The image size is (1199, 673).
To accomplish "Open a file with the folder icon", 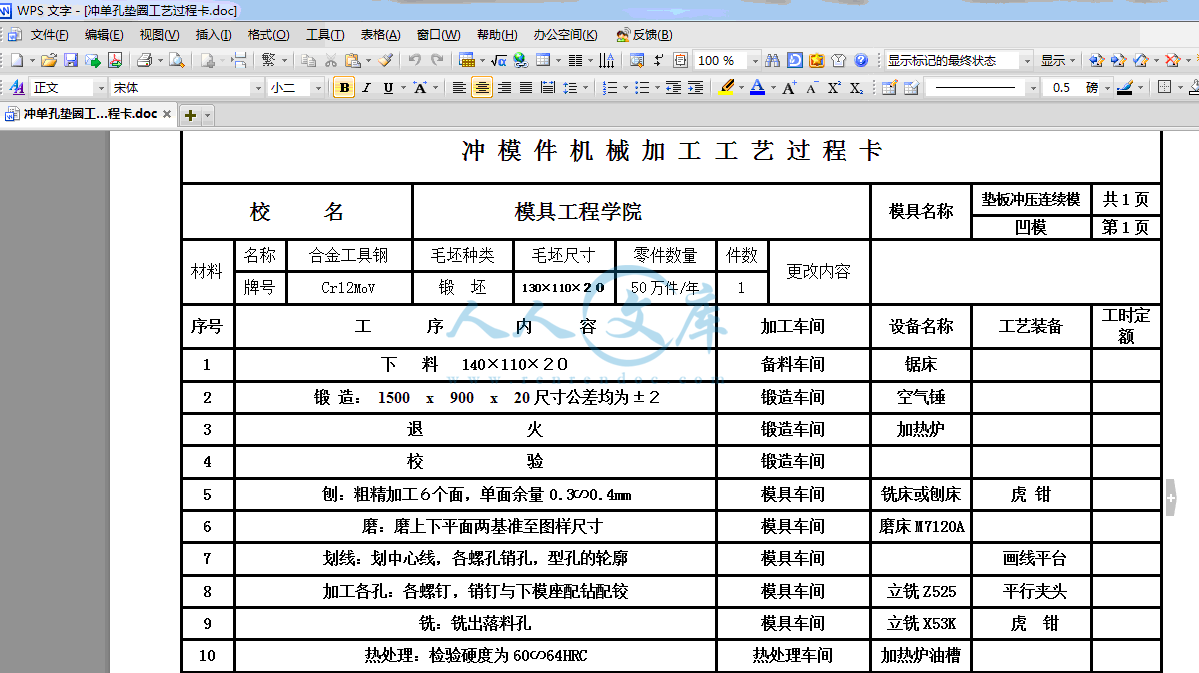I will pos(49,60).
